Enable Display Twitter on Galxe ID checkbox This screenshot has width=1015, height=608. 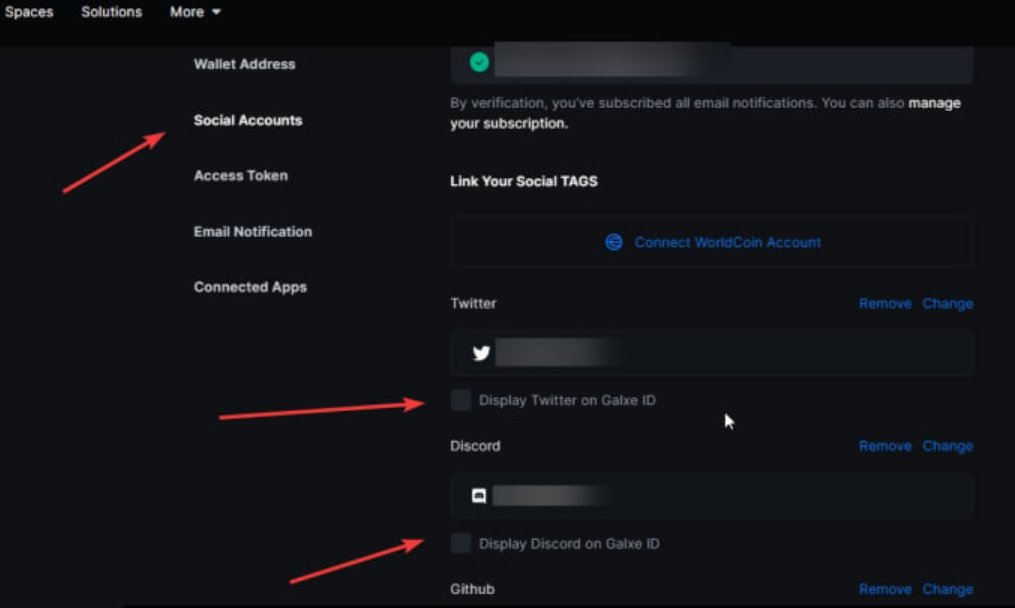coord(461,400)
